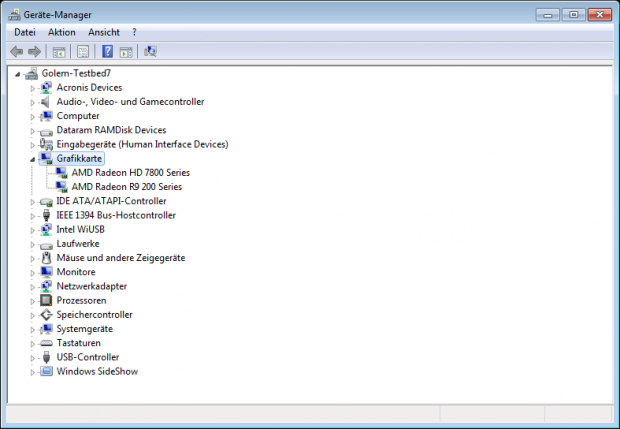The height and width of the screenshot is (429, 620).
Task: Click the forward arrow in toolbar
Action: (35, 51)
